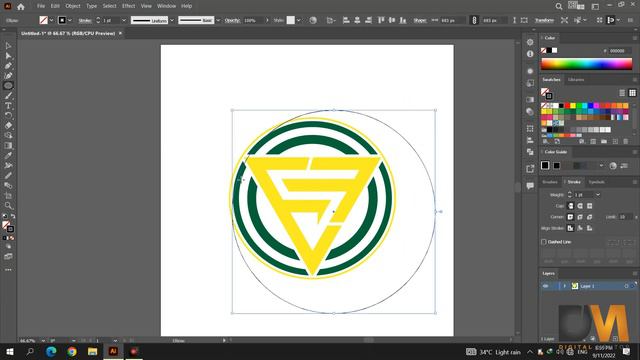Select Bevel Join corner option
This screenshot has width=640, height=360.
(589, 217)
